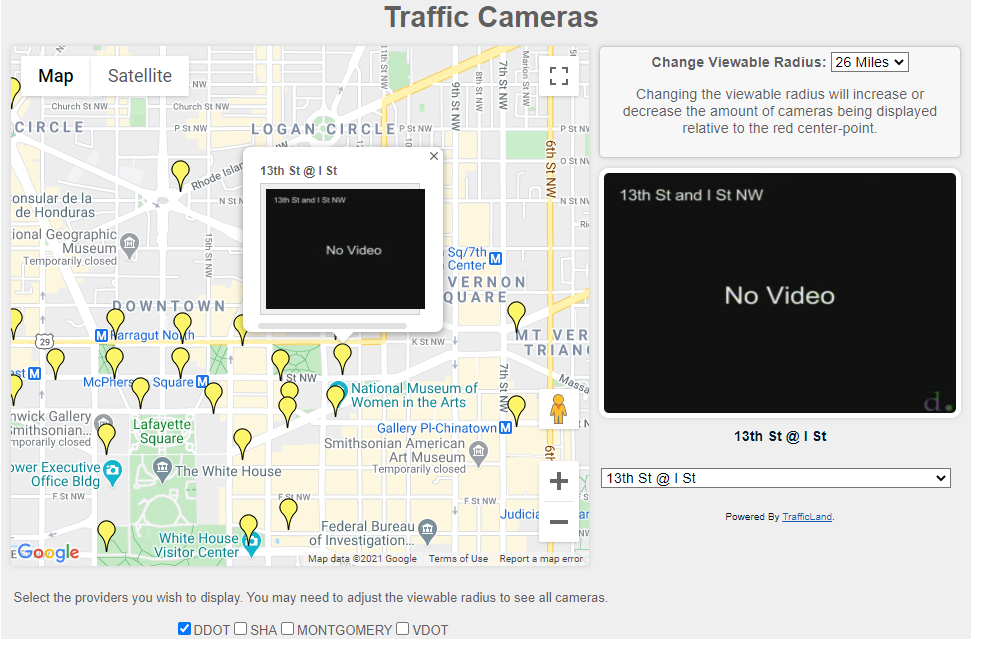
Task: Enable the VDOT provider checkbox
Action: click(403, 629)
